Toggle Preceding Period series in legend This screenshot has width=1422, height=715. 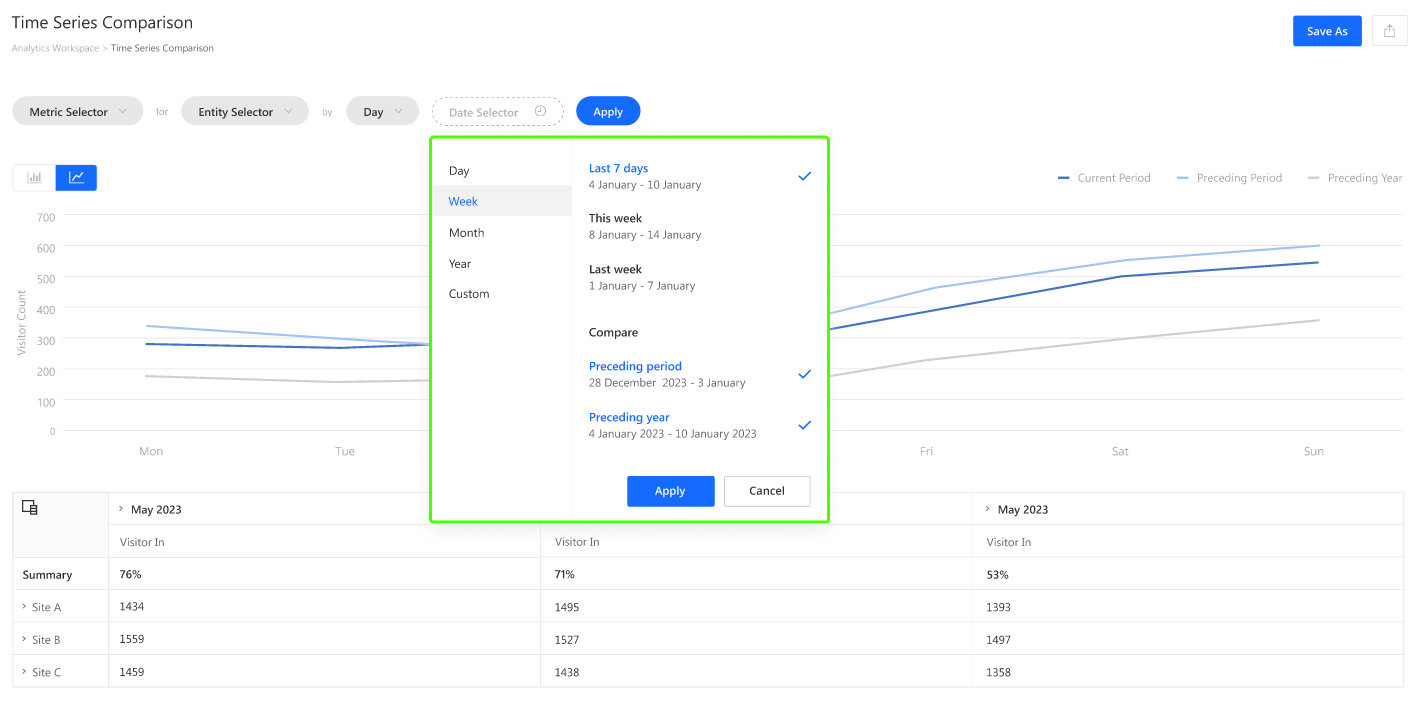click(1229, 178)
